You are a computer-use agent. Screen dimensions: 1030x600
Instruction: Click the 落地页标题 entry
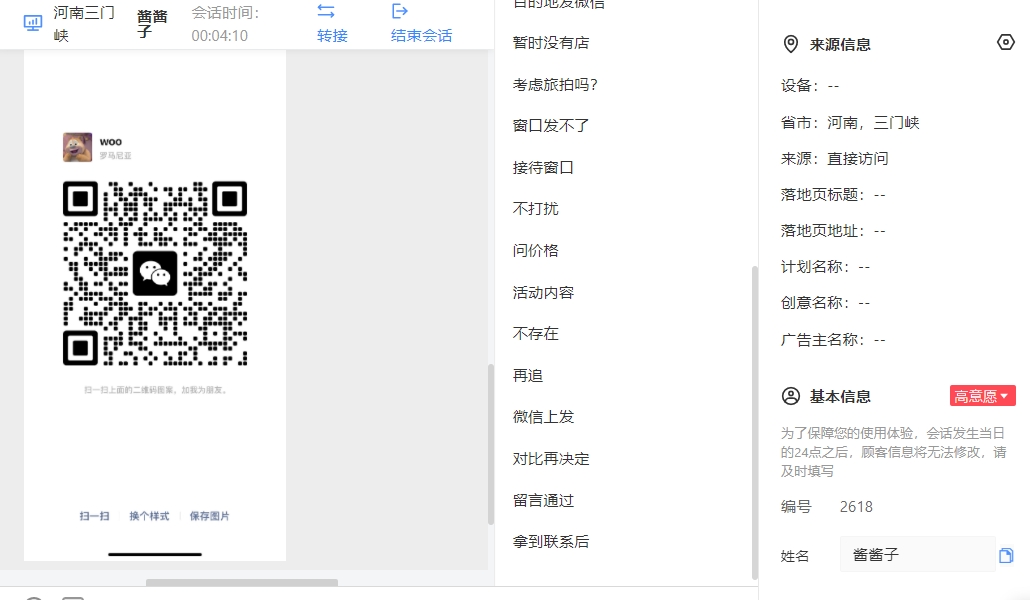click(833, 195)
